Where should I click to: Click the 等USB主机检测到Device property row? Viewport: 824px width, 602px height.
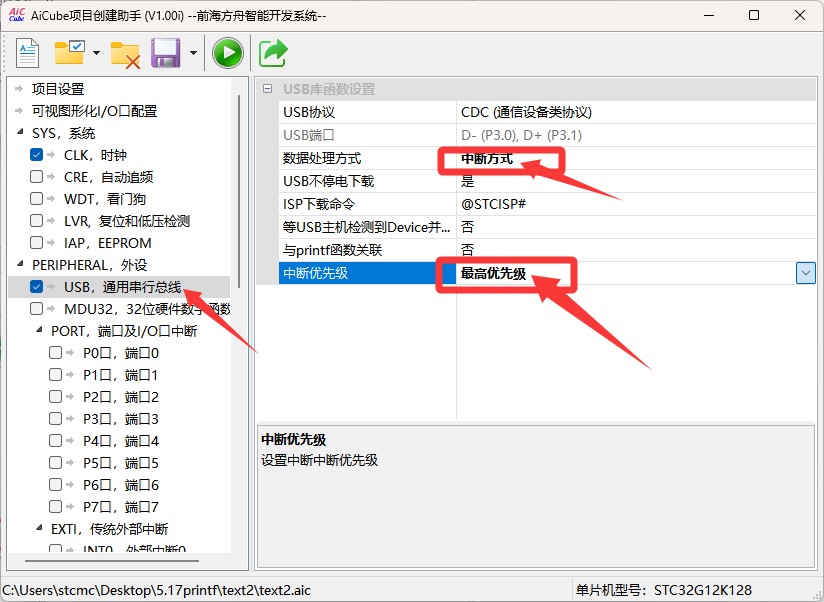tap(547, 227)
